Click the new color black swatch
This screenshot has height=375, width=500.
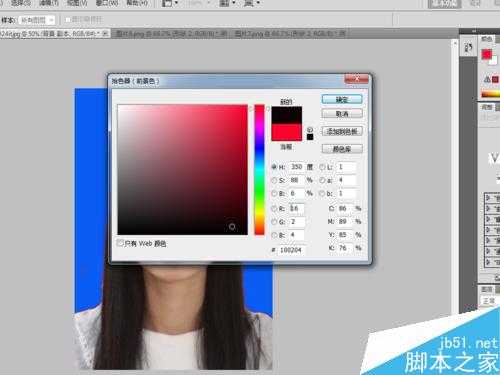pos(287,115)
